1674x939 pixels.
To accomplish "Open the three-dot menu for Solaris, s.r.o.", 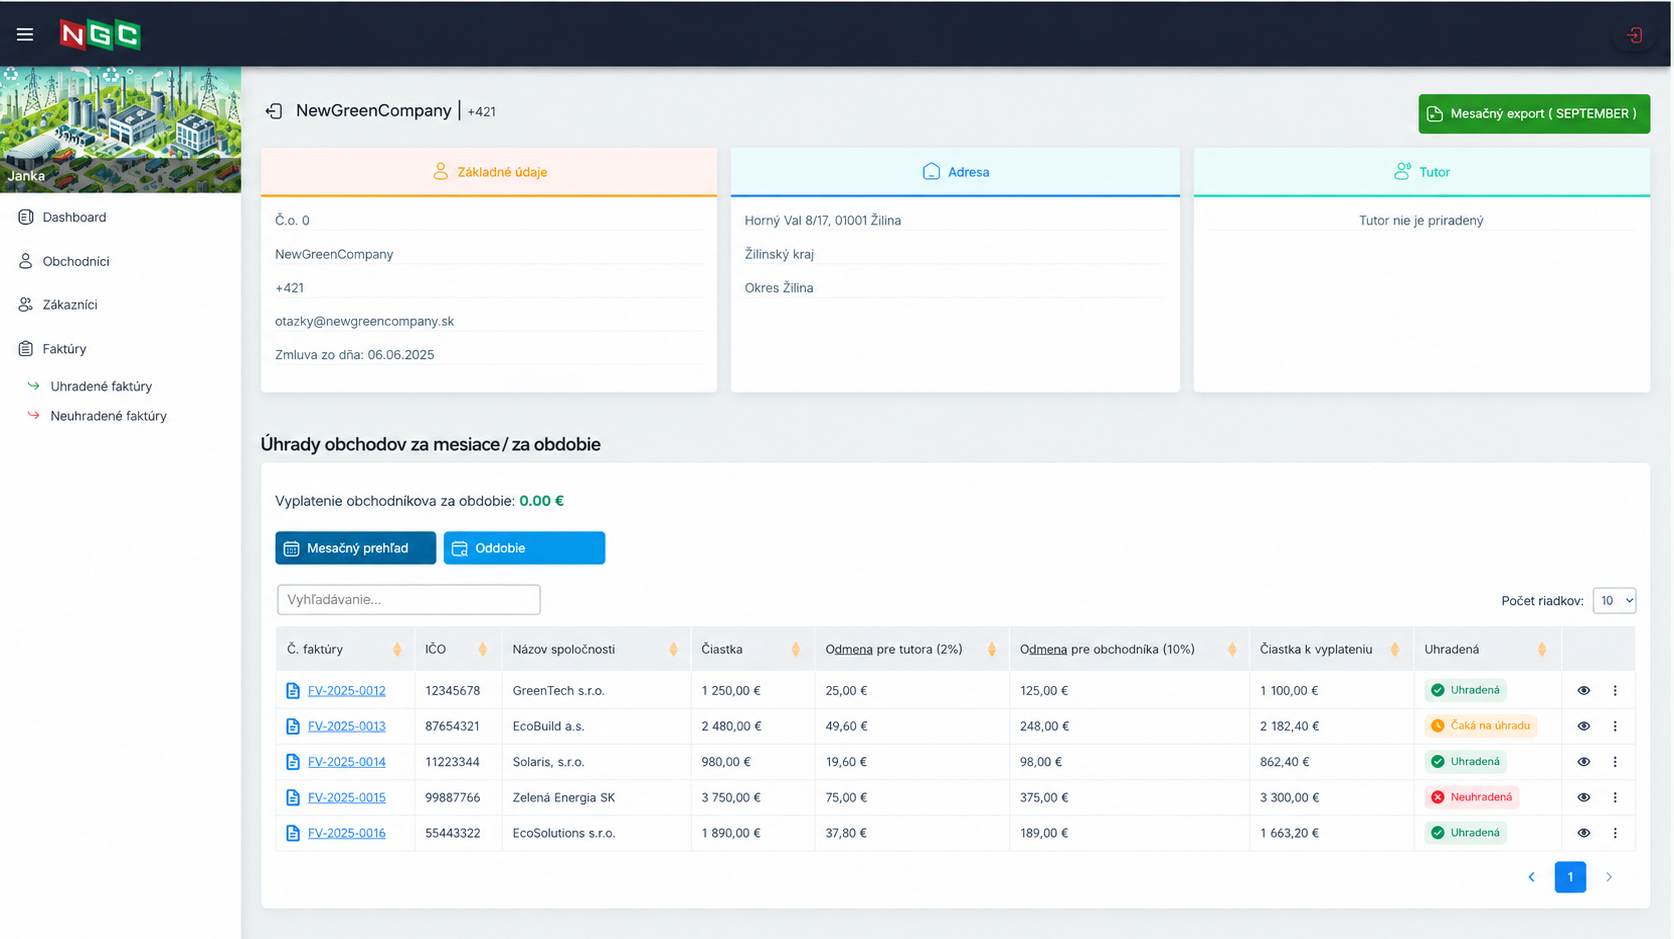I will (x=1615, y=762).
